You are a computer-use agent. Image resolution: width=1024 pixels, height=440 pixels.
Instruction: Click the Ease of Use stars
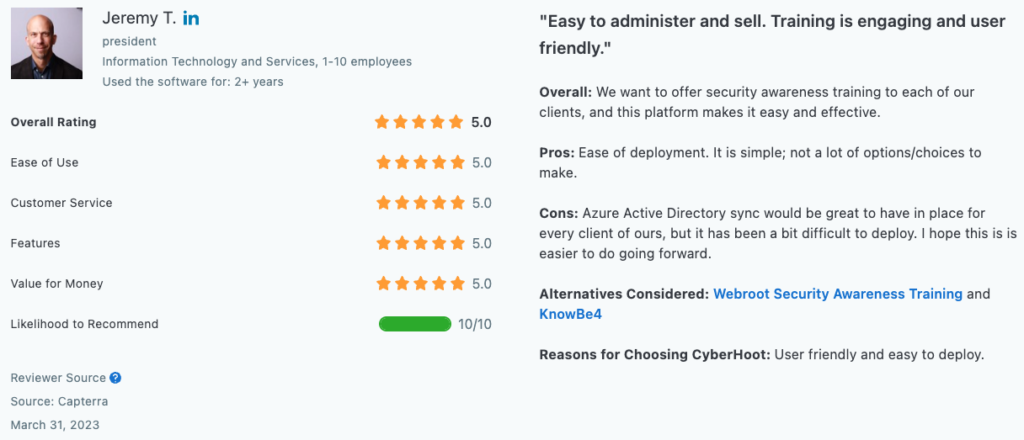click(x=420, y=163)
